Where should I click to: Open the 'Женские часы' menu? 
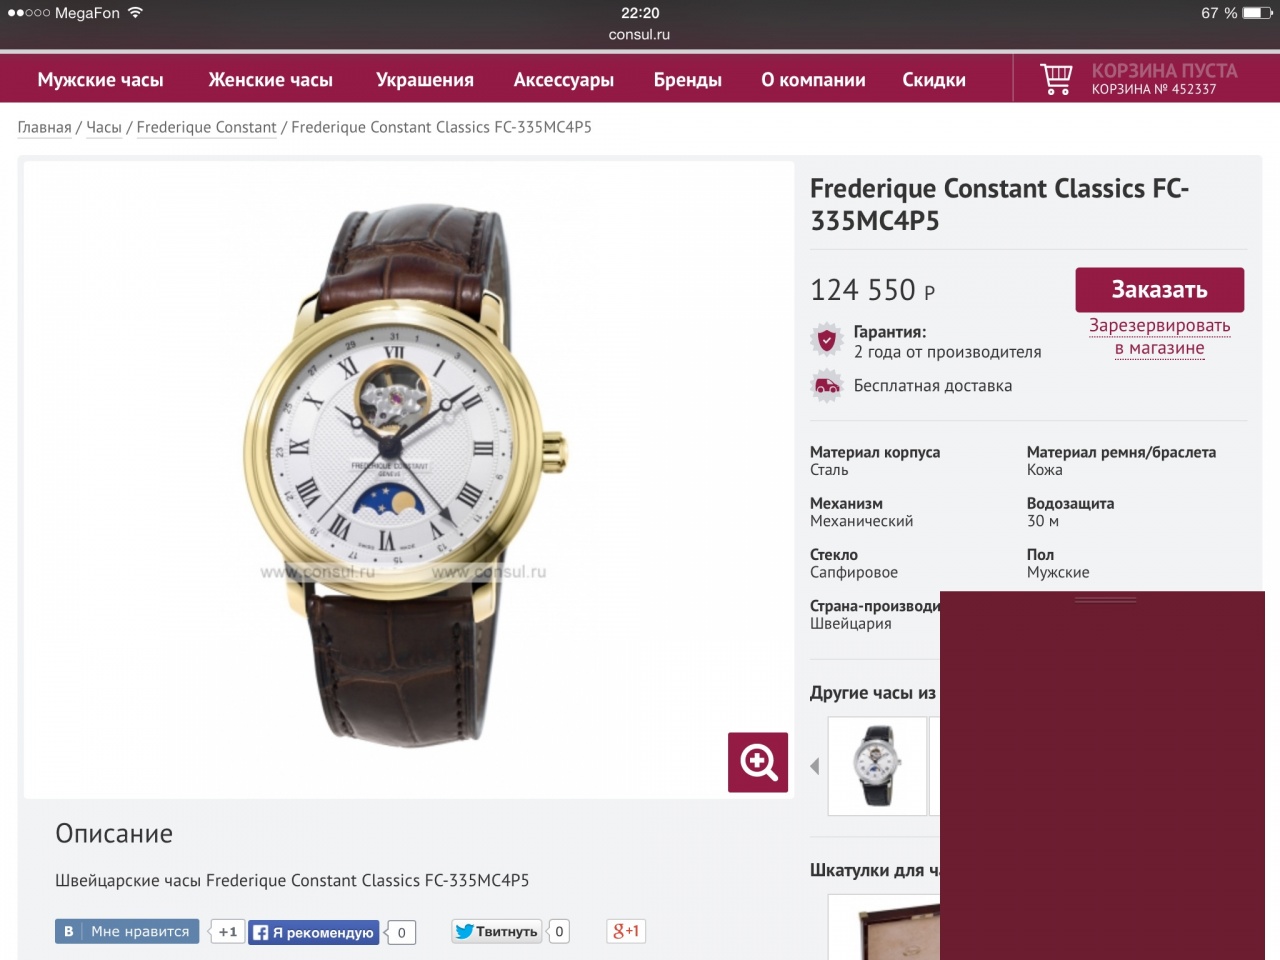tap(270, 80)
